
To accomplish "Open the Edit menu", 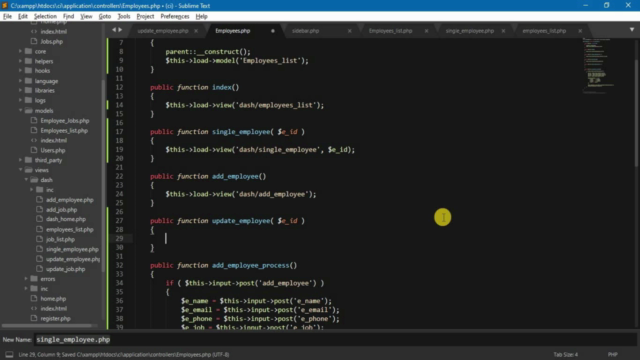I will pyautogui.click(x=22, y=16).
